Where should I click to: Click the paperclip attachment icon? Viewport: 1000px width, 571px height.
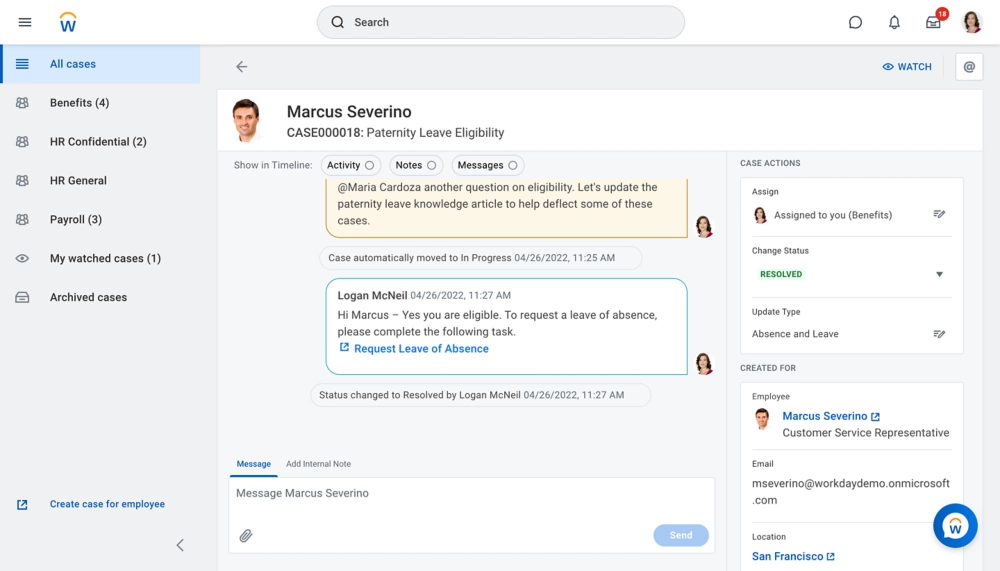[246, 535]
